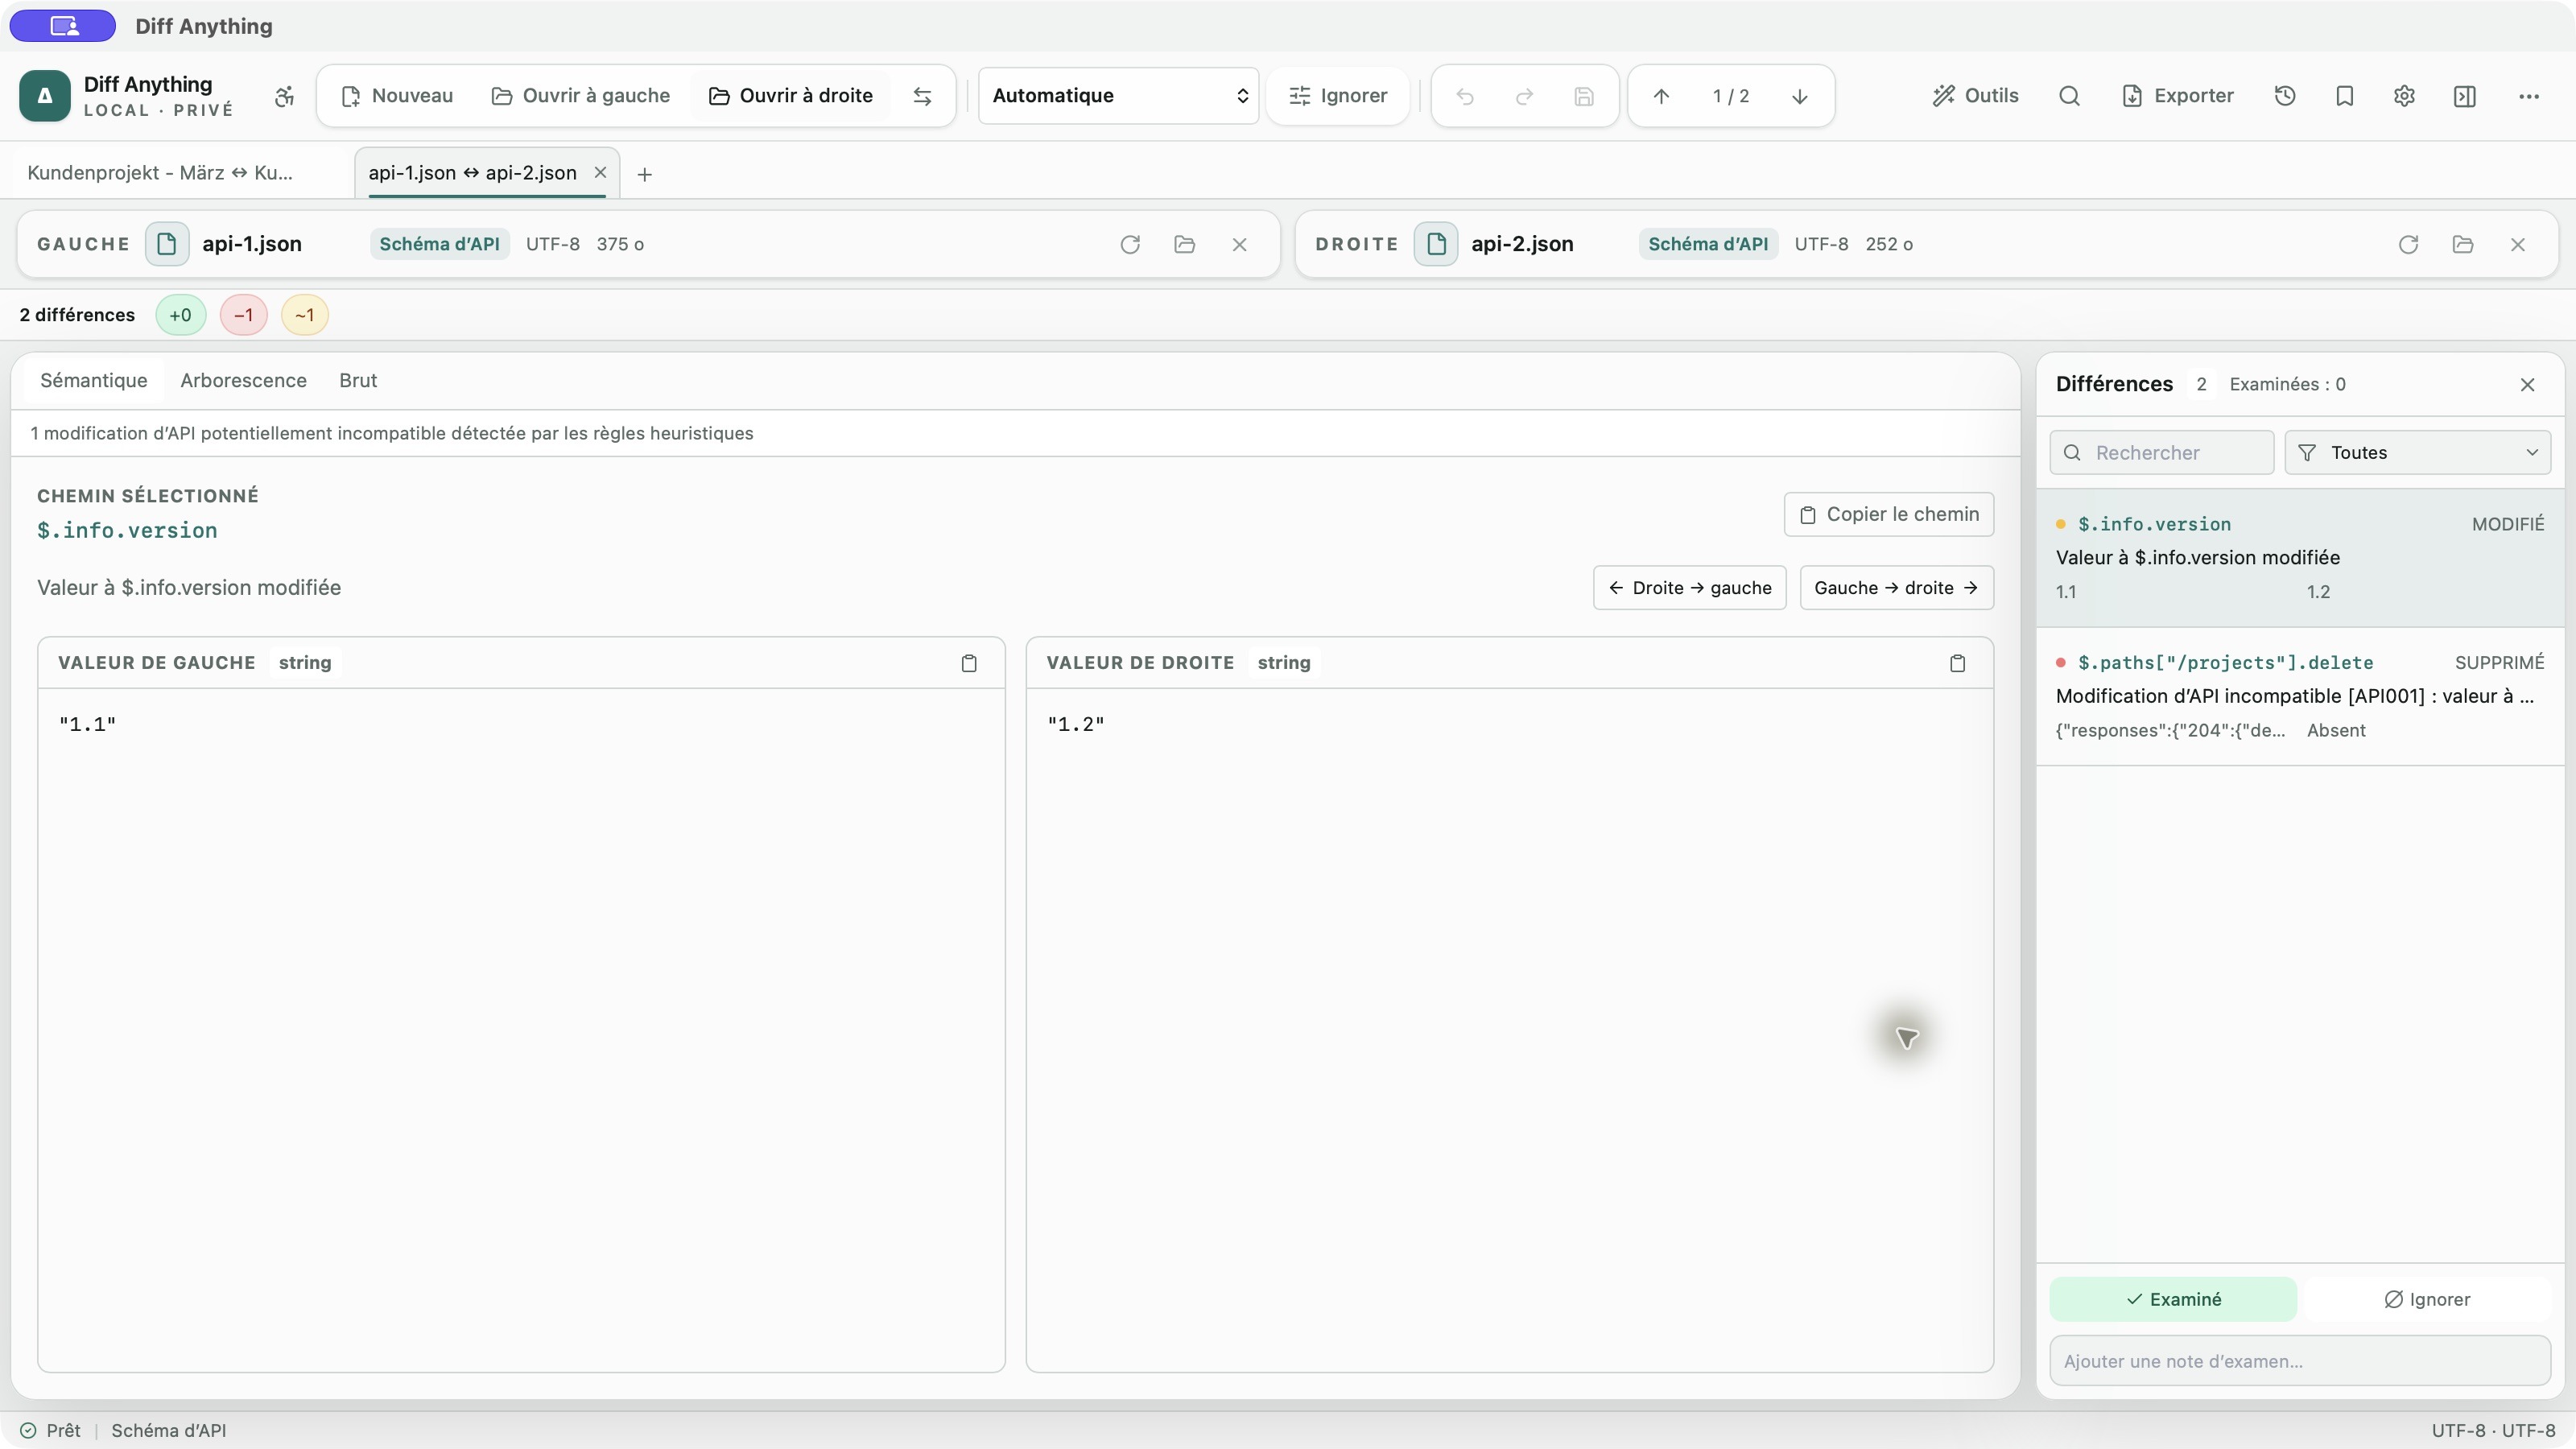Switch to the Arborescence tab
The height and width of the screenshot is (1449, 2576).
click(x=243, y=381)
